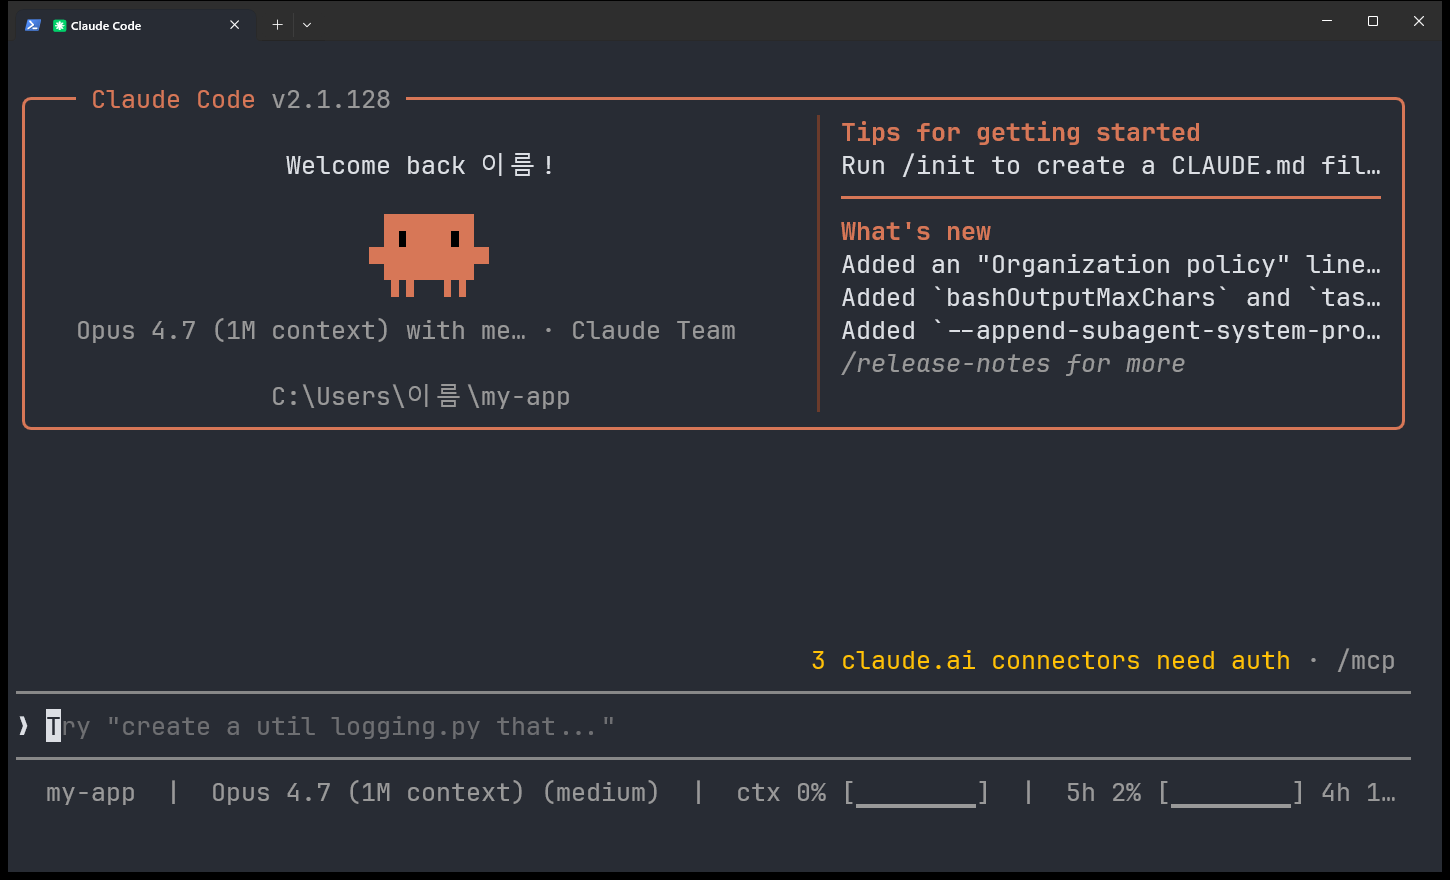Click the orange Claude mascot

tap(429, 255)
